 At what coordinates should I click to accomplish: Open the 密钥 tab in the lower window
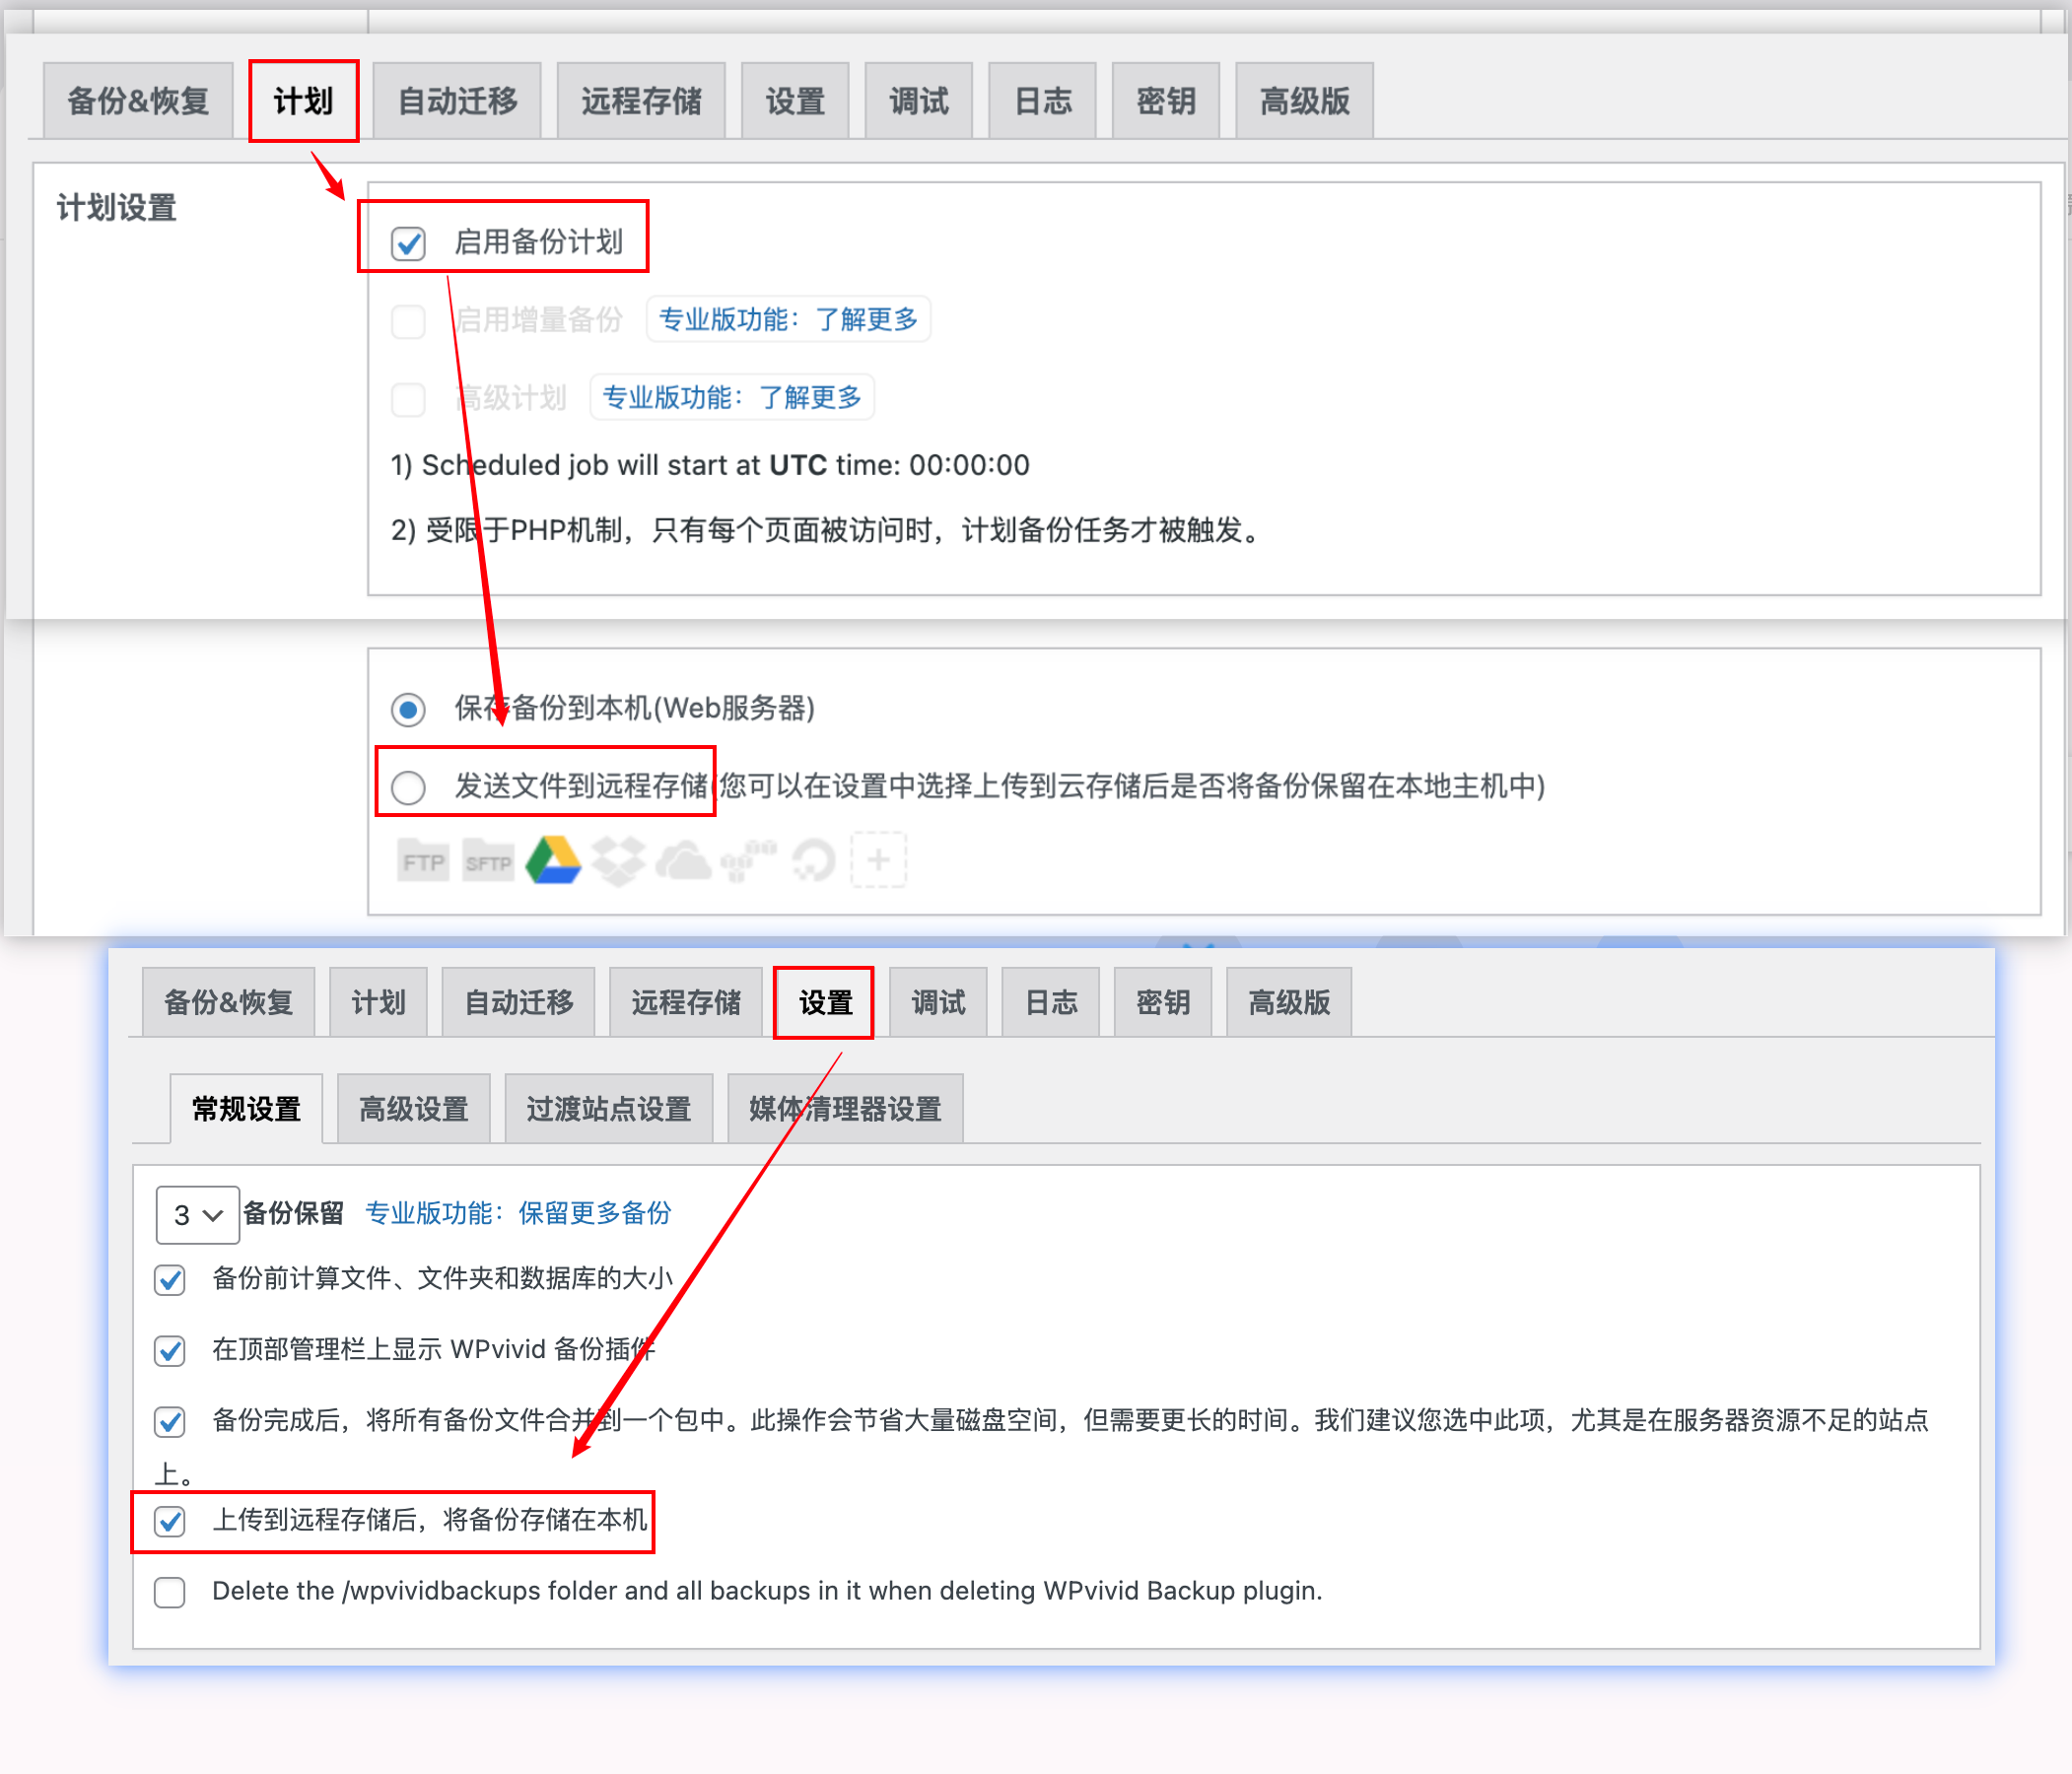tap(1163, 1002)
